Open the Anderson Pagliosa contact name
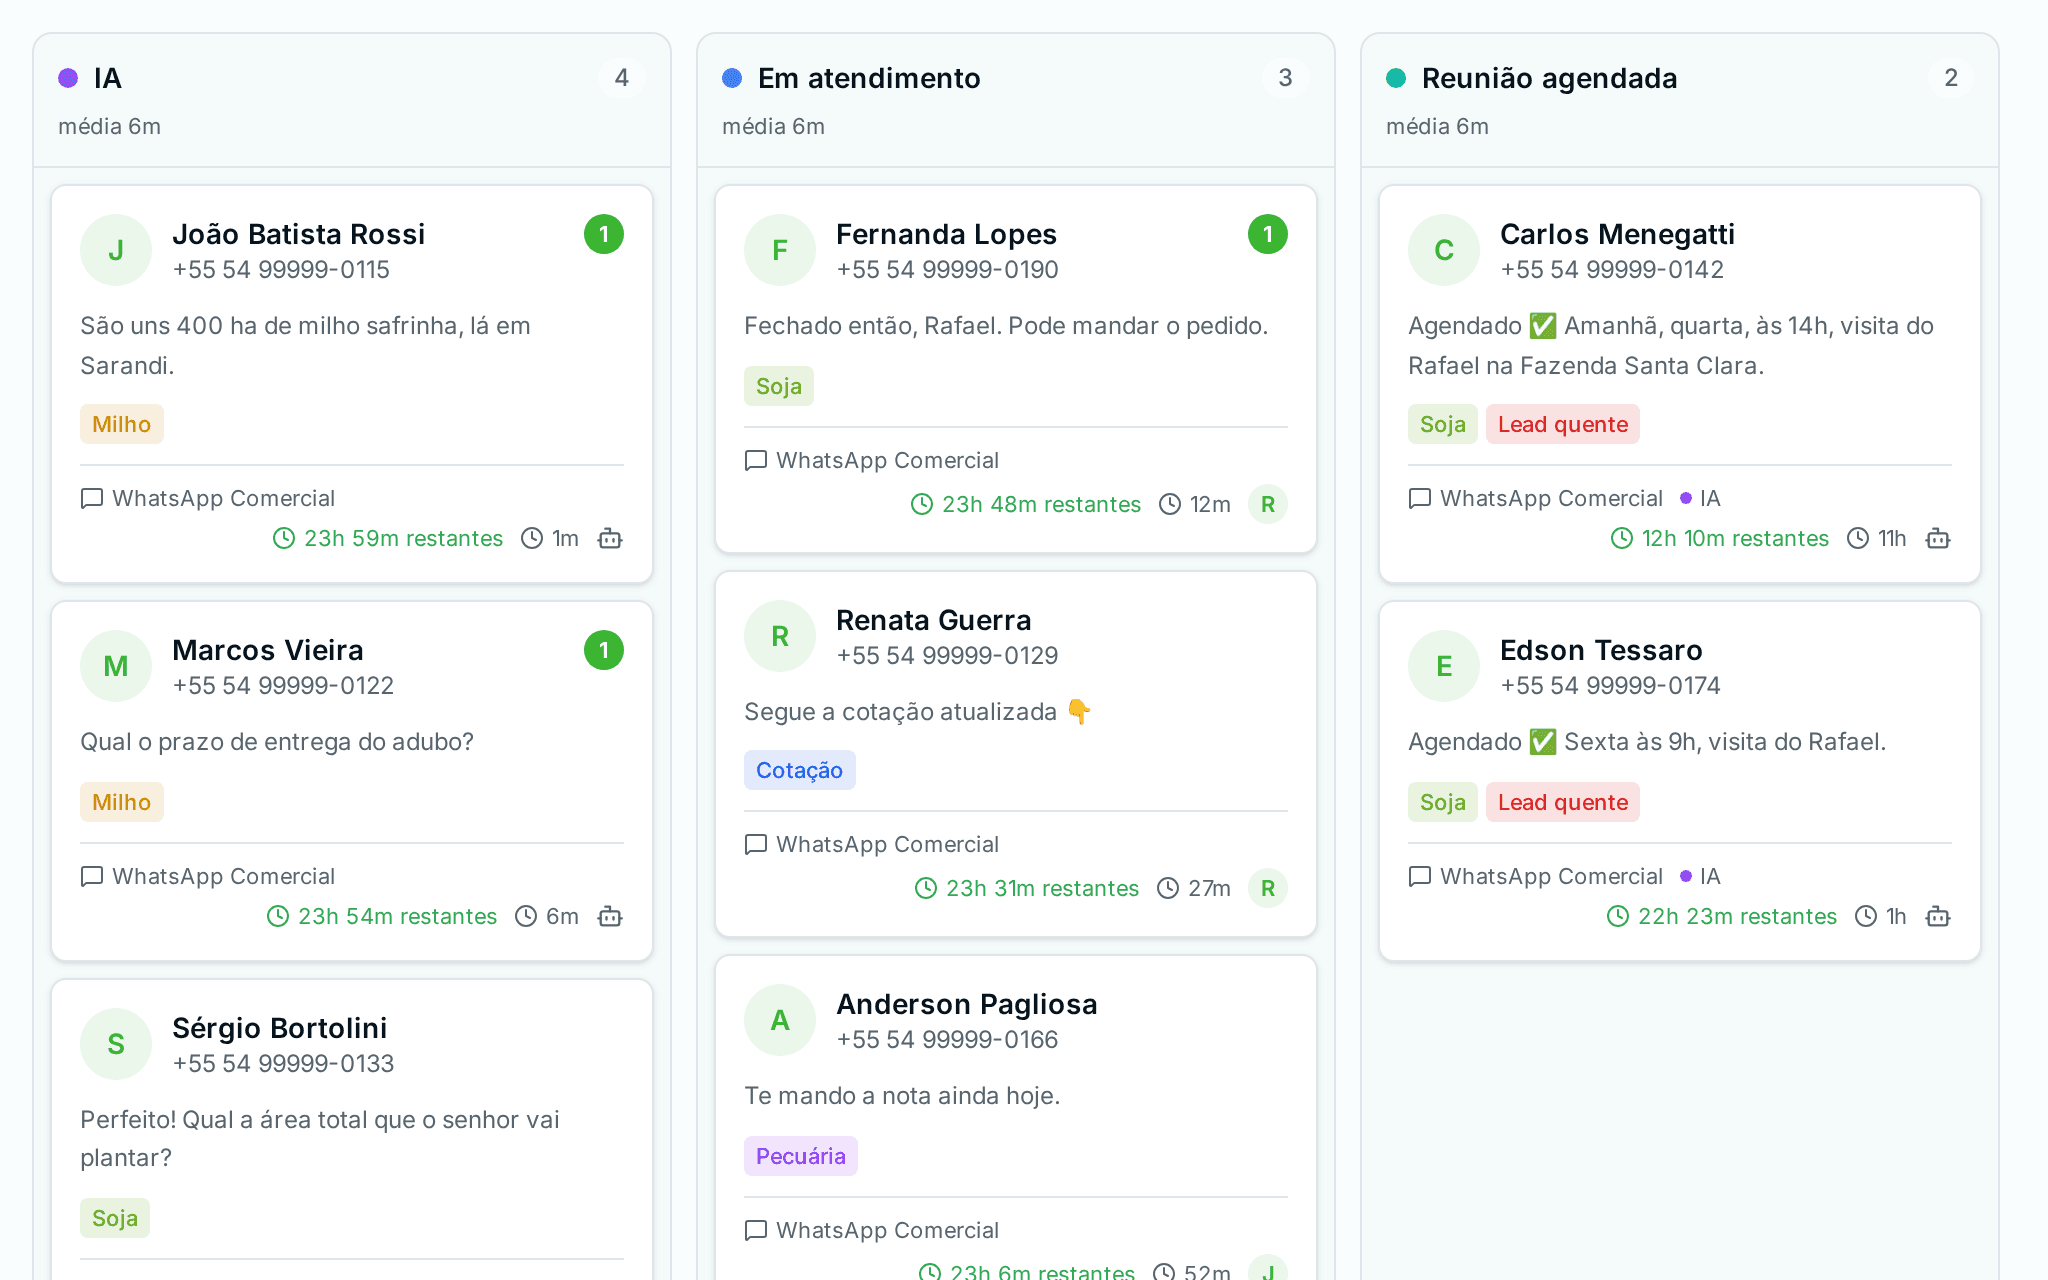 (967, 1004)
